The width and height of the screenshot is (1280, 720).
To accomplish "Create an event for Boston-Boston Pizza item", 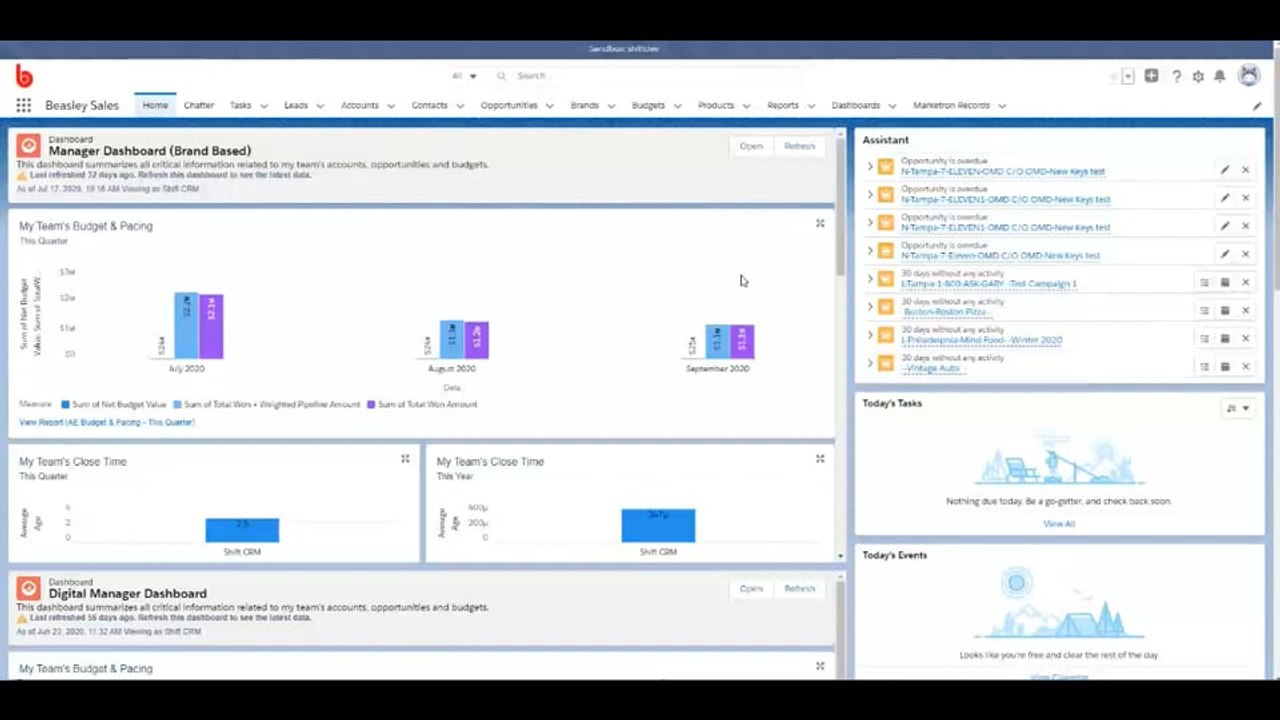I will pos(1225,310).
